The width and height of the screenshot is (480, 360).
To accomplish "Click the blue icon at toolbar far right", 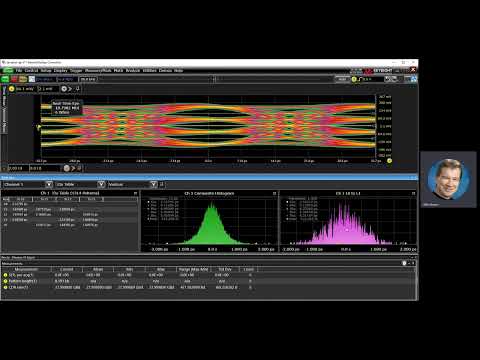I will coord(414,79).
